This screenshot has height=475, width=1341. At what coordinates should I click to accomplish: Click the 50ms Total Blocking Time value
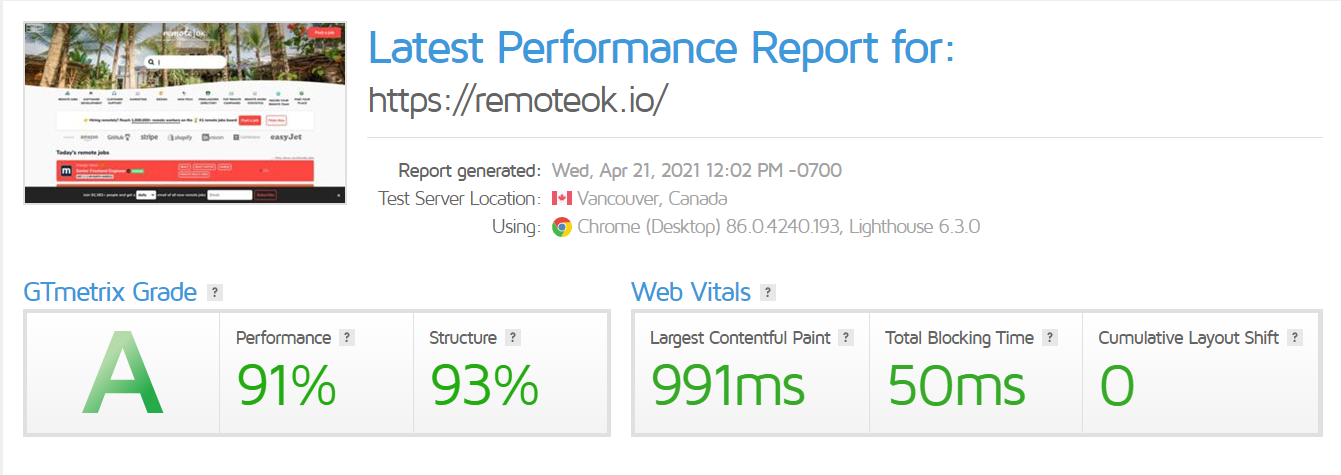pyautogui.click(x=957, y=385)
